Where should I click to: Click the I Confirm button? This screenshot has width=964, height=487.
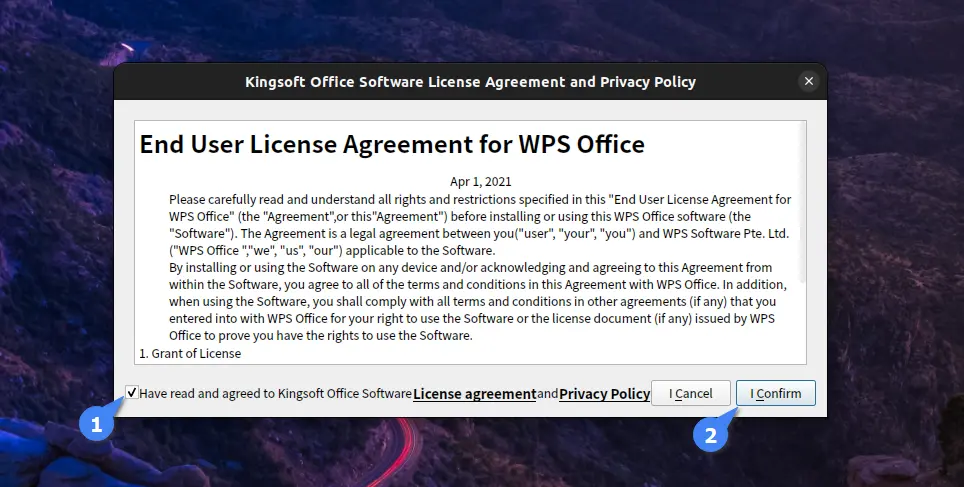click(776, 394)
